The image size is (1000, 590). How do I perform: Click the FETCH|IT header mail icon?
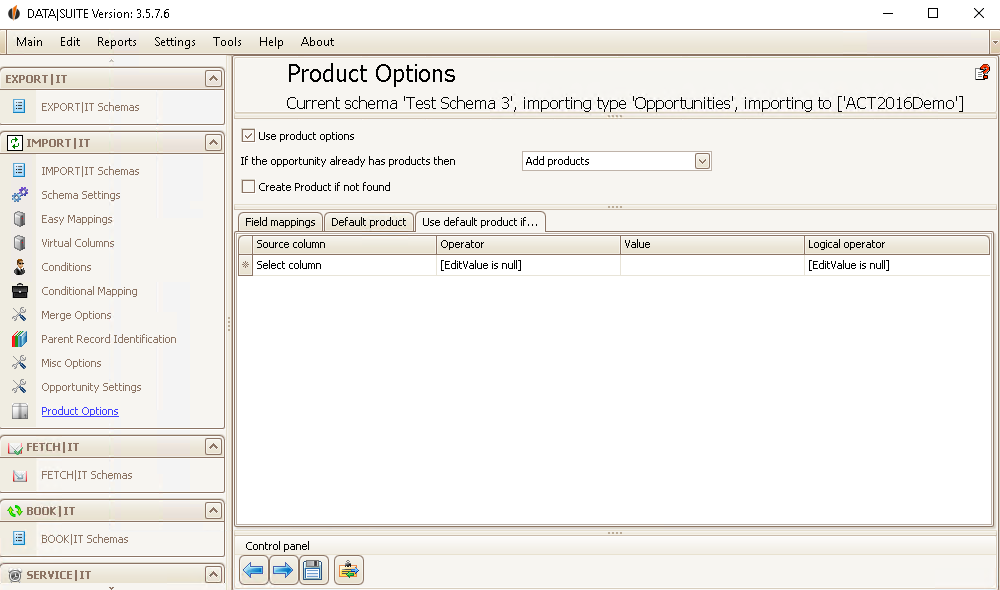[15, 448]
